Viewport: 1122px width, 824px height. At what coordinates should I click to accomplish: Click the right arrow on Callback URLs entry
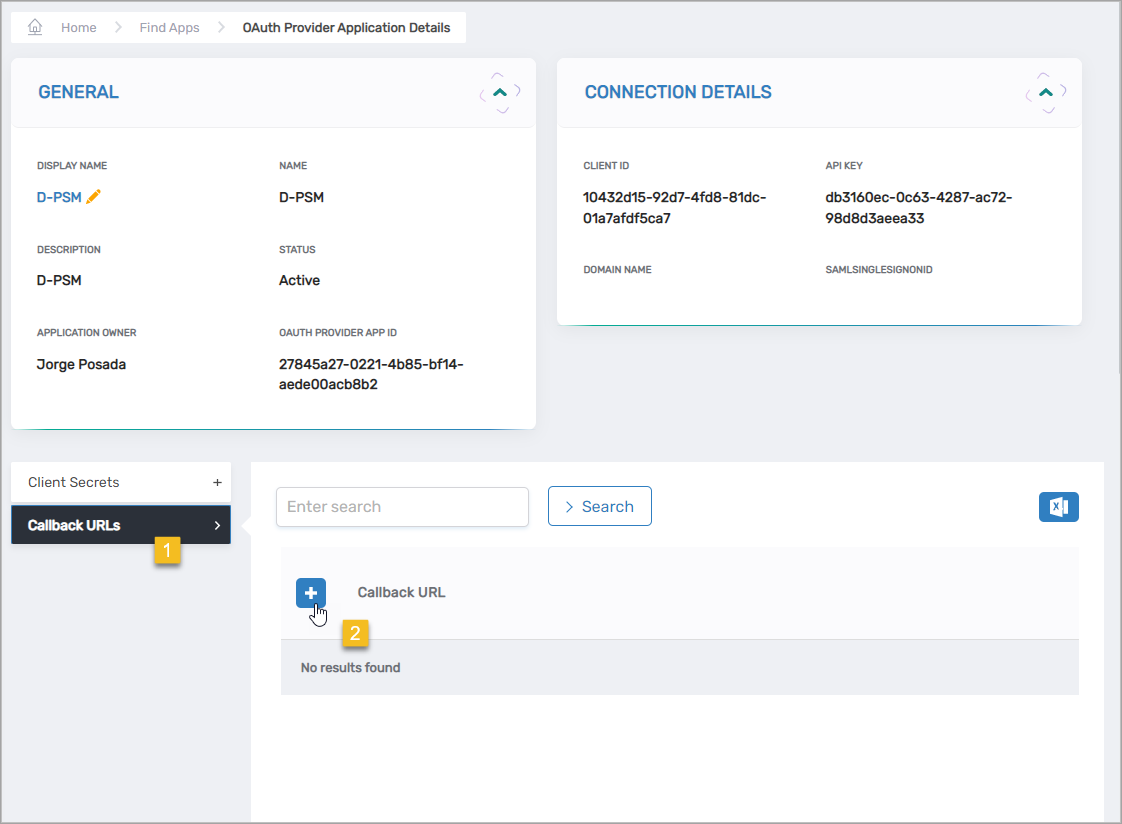click(219, 524)
